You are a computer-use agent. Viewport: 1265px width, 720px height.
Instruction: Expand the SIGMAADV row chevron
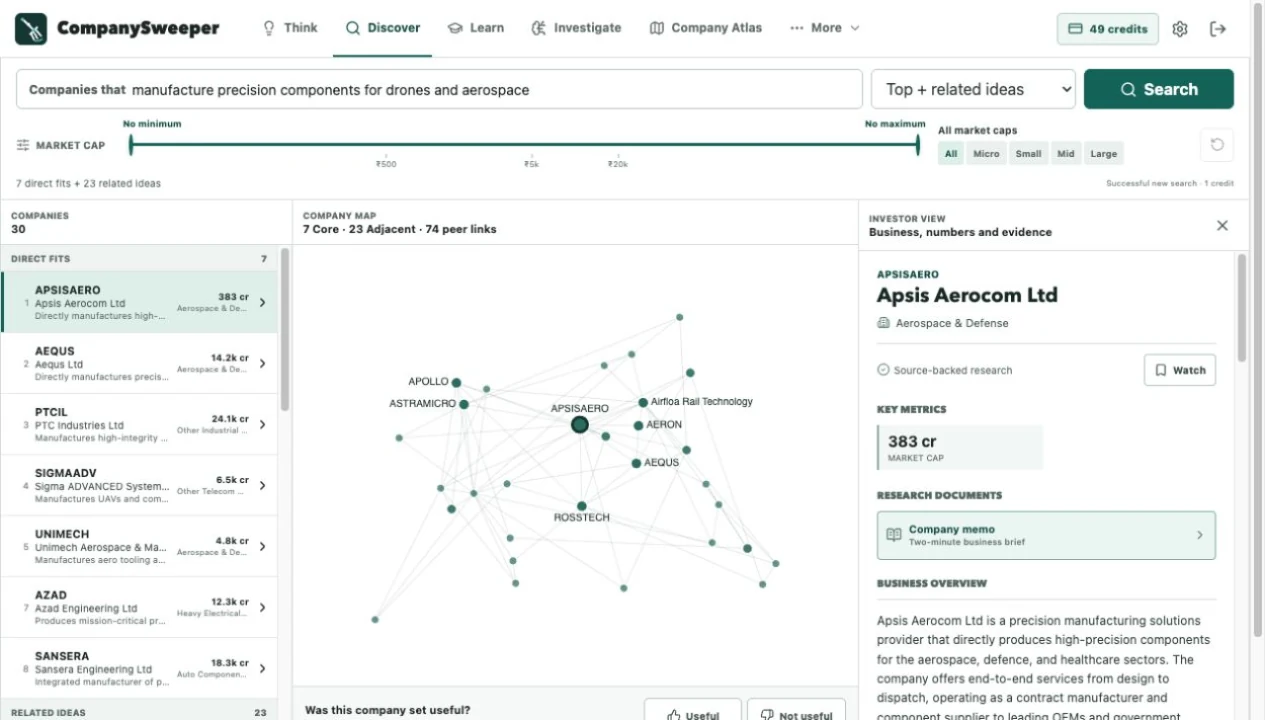click(x=262, y=486)
